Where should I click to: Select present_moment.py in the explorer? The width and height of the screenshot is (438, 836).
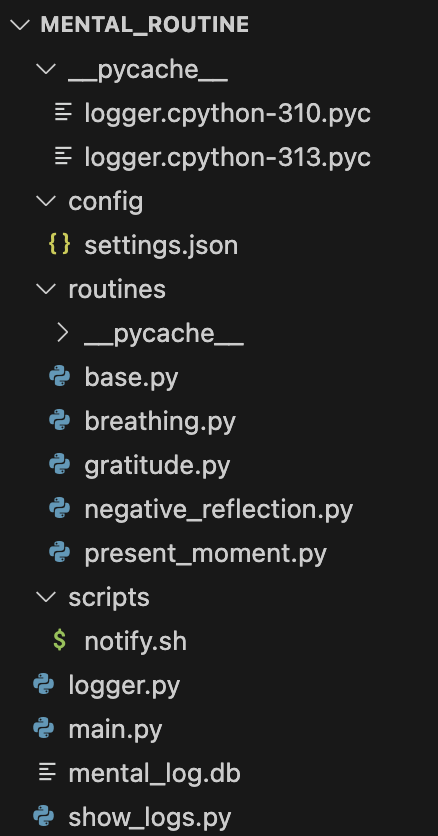coord(206,553)
